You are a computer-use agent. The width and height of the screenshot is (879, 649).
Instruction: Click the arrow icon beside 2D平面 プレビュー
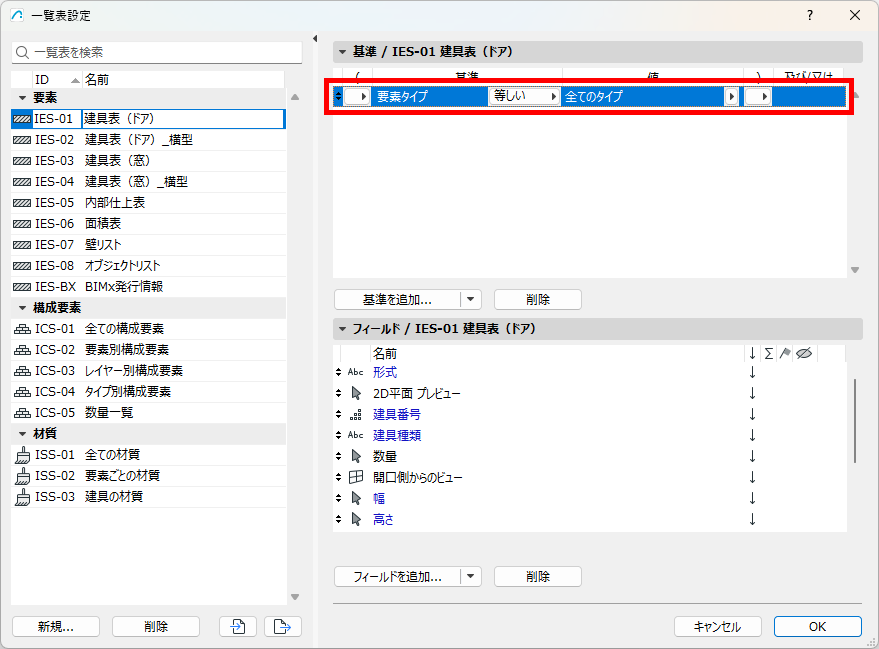coord(356,393)
